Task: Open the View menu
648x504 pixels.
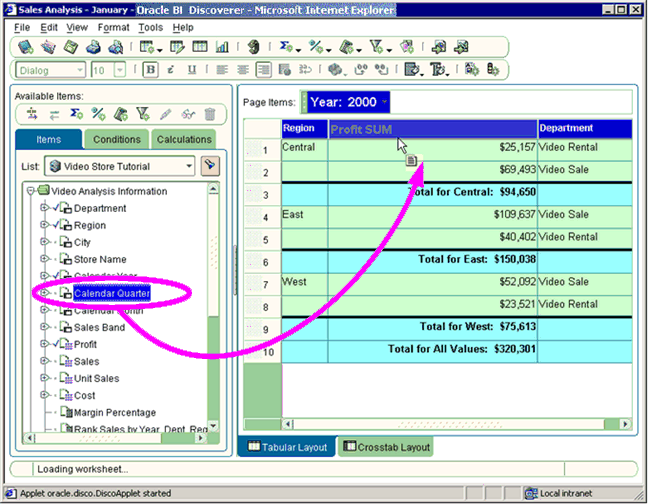Action: click(x=77, y=27)
